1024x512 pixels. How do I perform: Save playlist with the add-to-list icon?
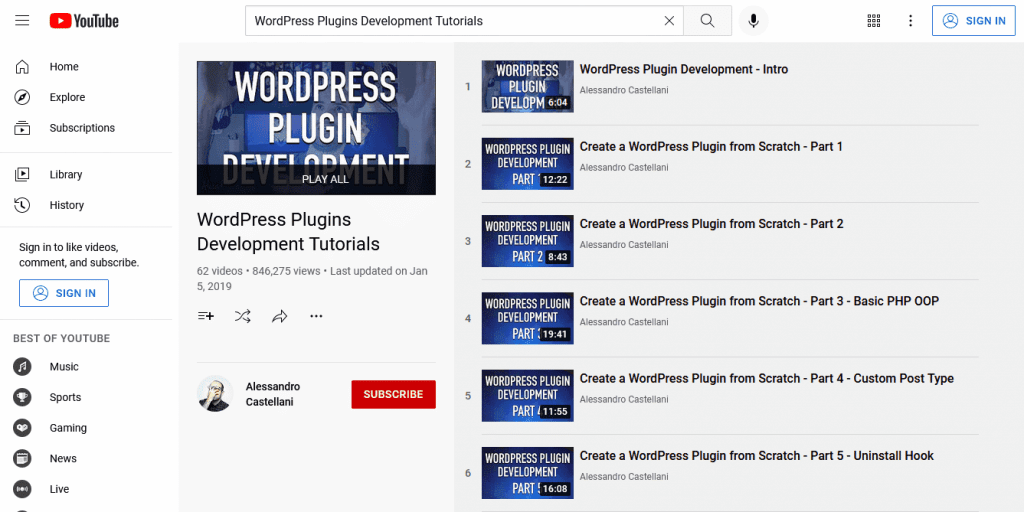206,317
